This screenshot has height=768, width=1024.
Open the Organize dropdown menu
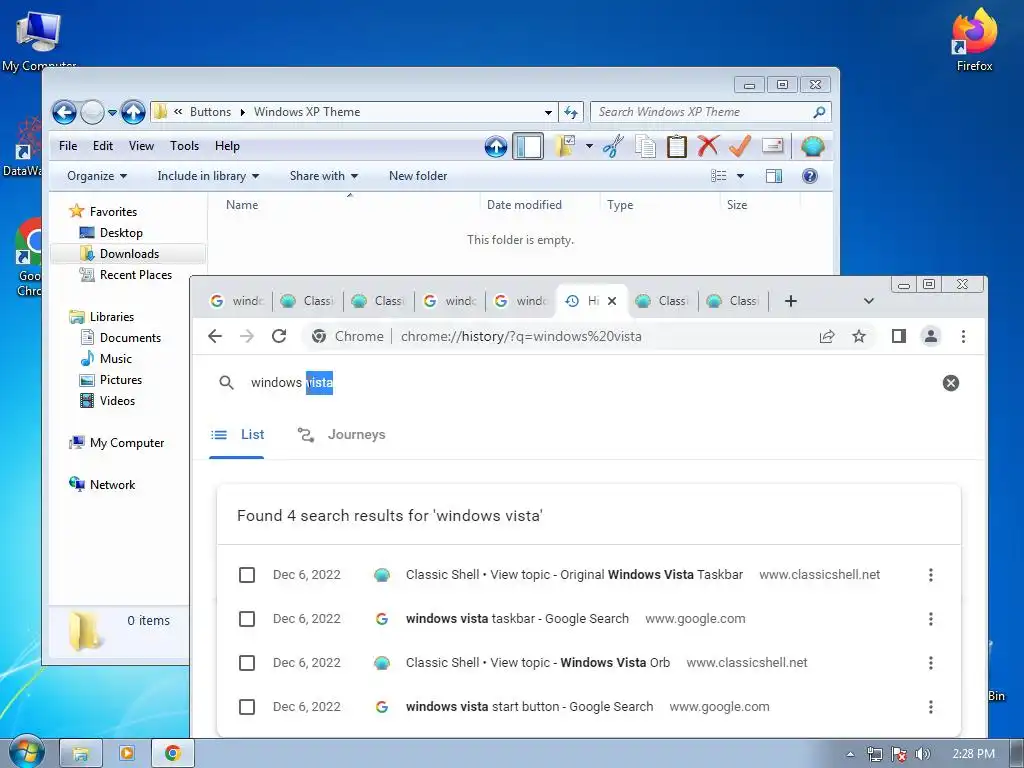[97, 176]
